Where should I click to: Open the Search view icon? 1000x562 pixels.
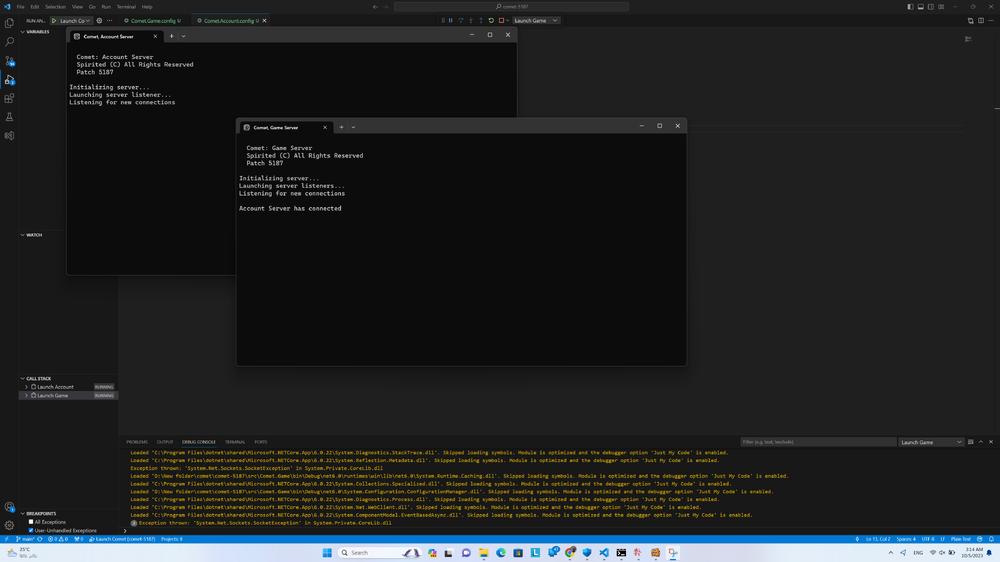point(10,42)
